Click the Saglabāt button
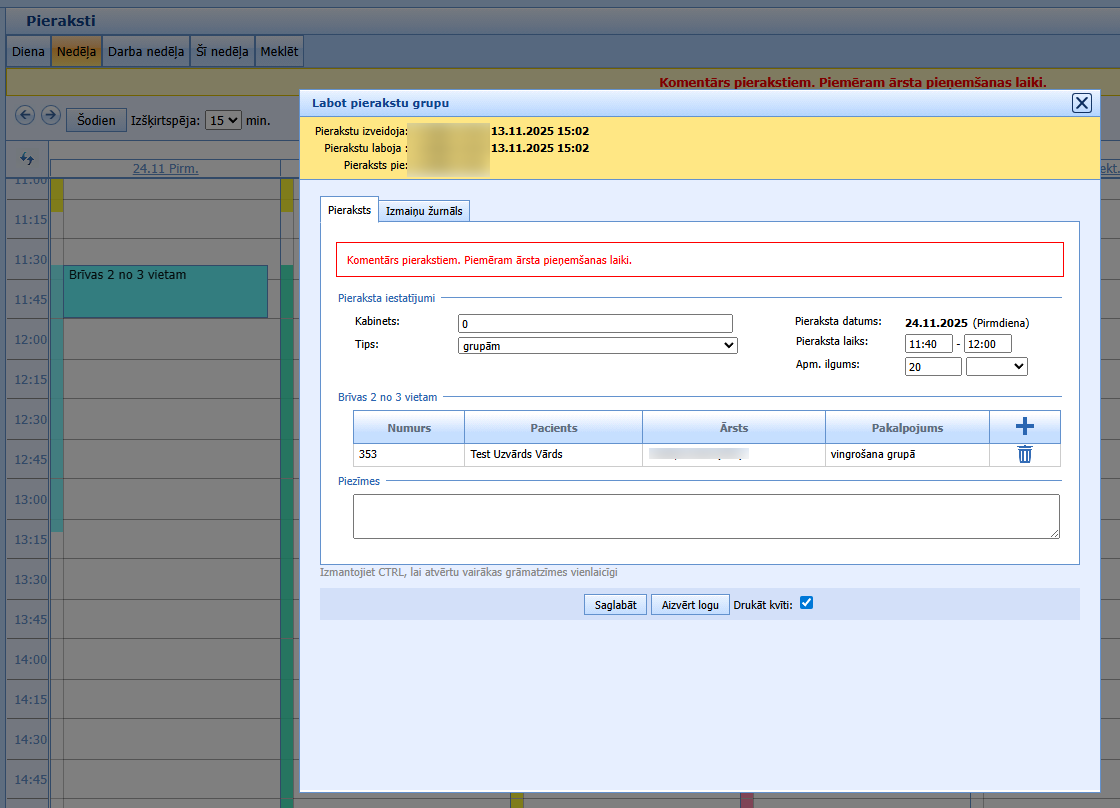Viewport: 1120px width, 808px height. coord(615,605)
